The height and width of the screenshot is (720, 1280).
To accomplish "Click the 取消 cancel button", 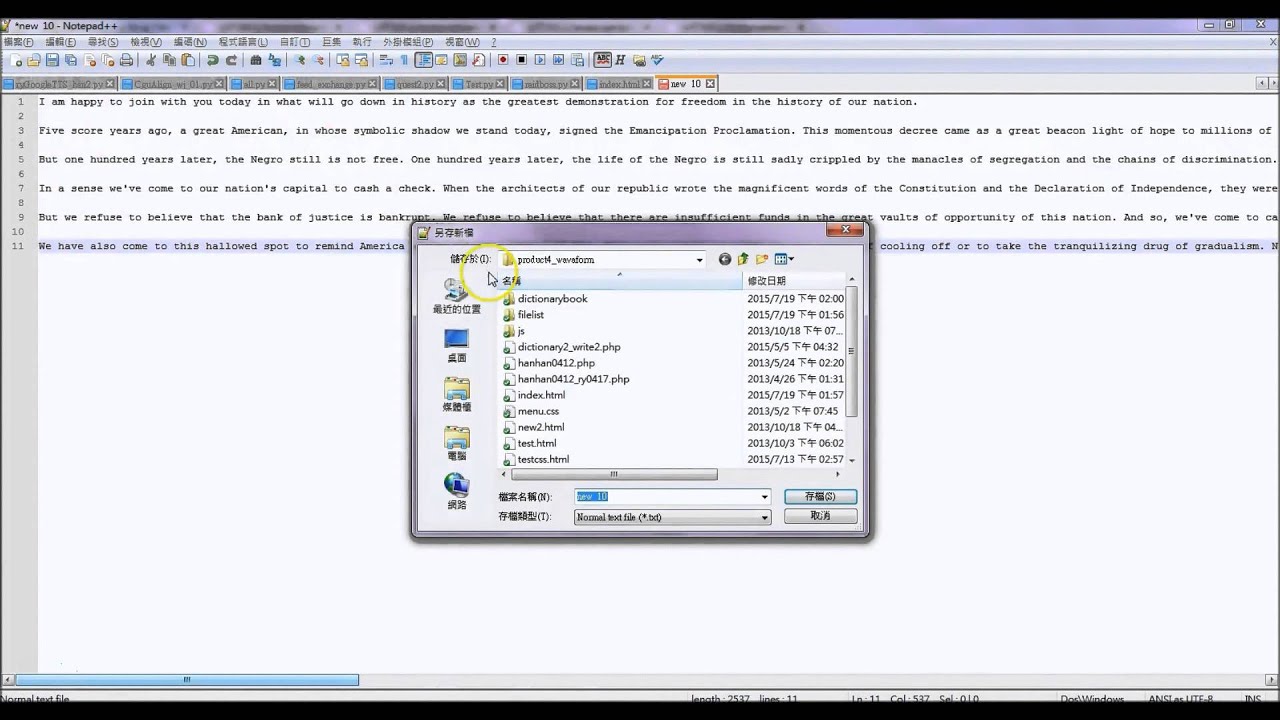I will [820, 516].
